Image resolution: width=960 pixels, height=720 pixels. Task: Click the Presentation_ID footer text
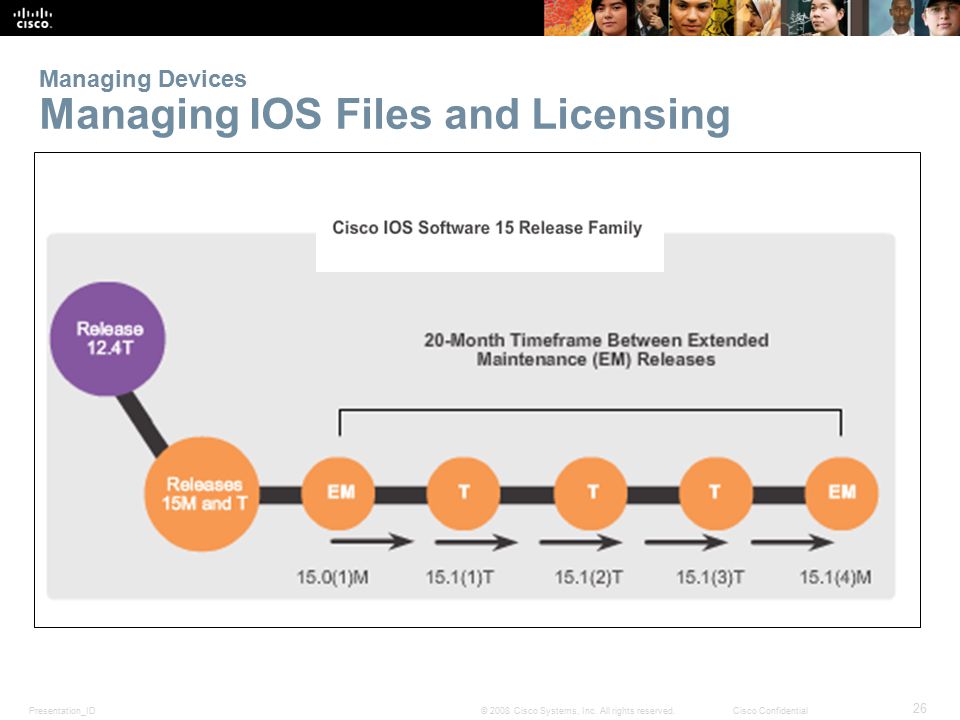click(62, 710)
